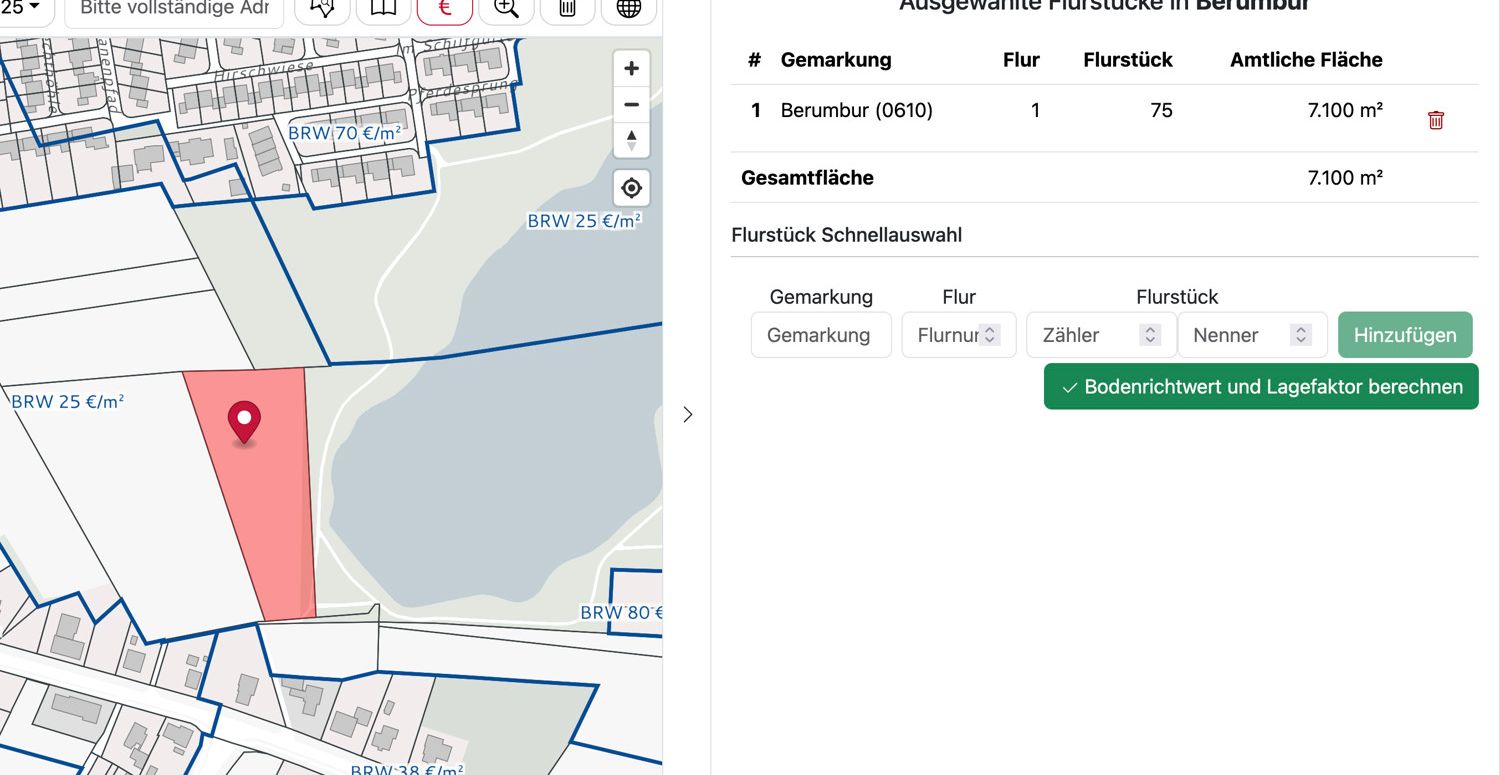The height and width of the screenshot is (775, 1500).
Task: Zoom in on the map
Action: (x=631, y=69)
